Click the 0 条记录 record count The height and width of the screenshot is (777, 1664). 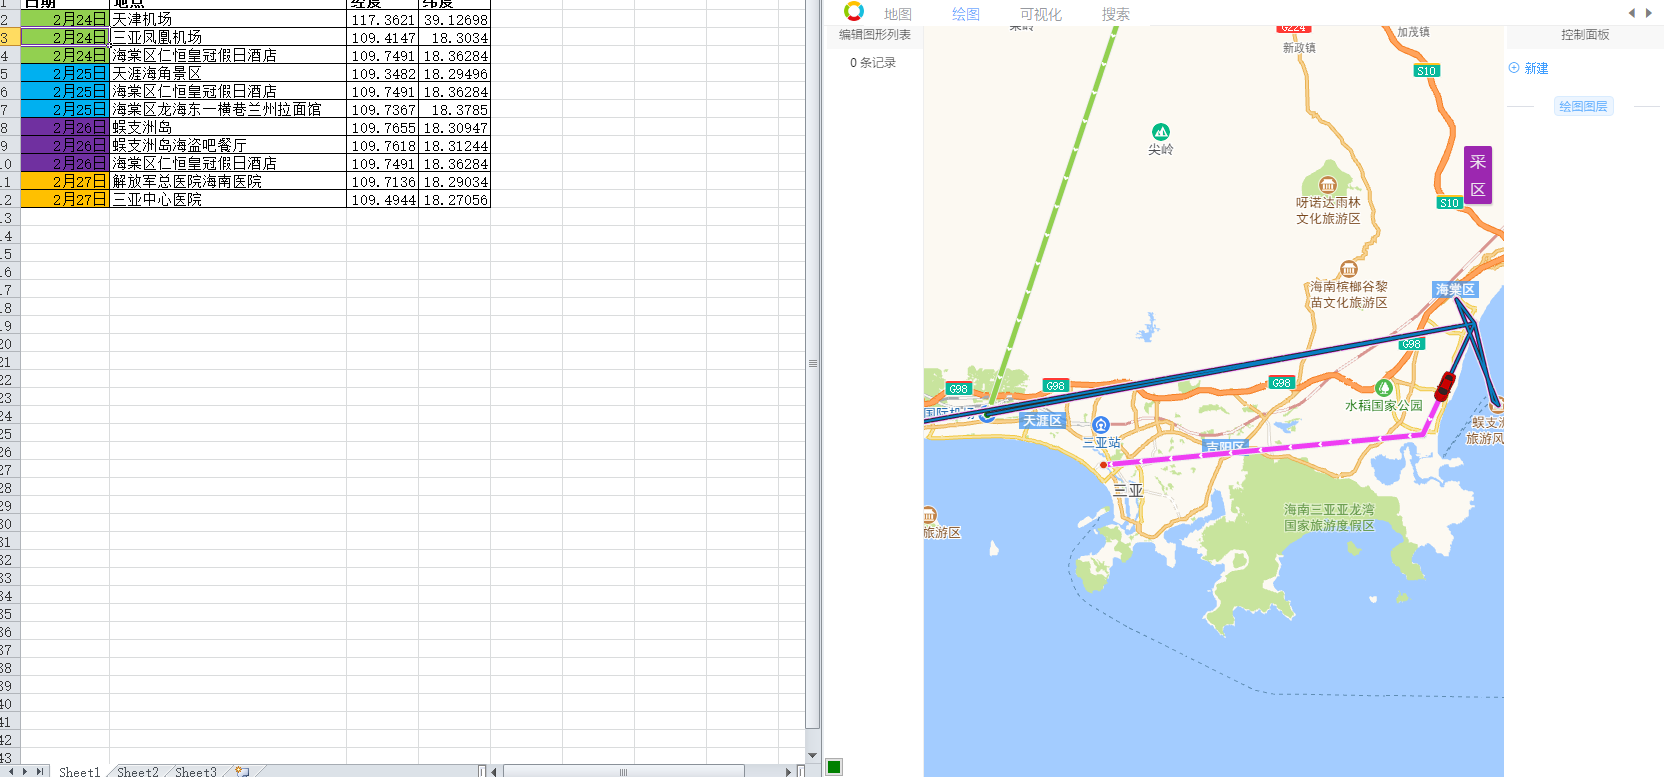(x=873, y=62)
